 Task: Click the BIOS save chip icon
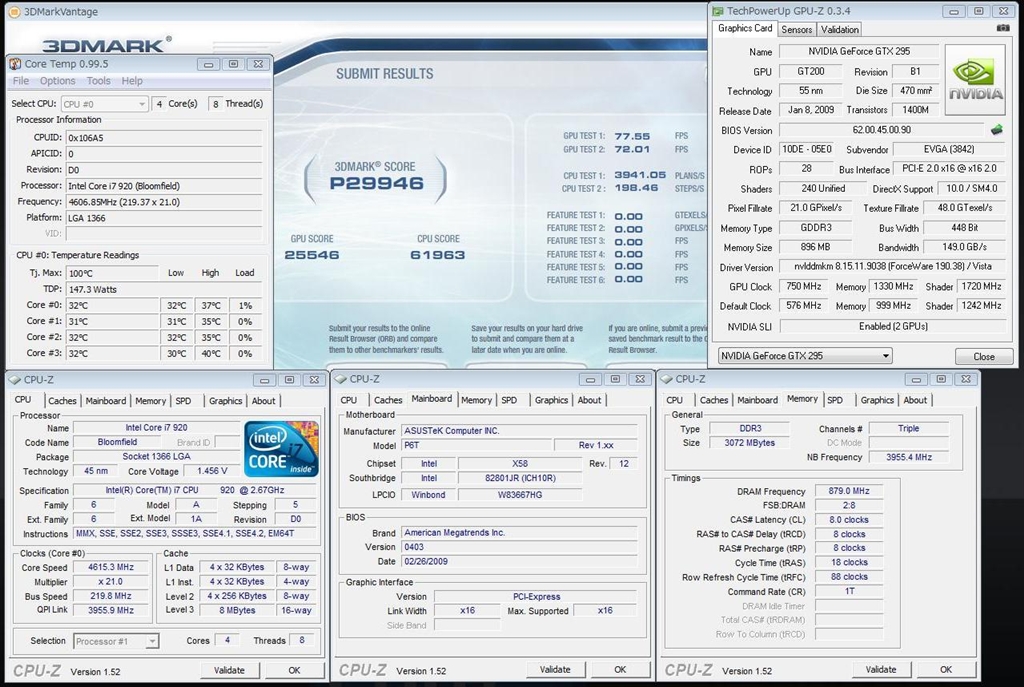pos(996,130)
